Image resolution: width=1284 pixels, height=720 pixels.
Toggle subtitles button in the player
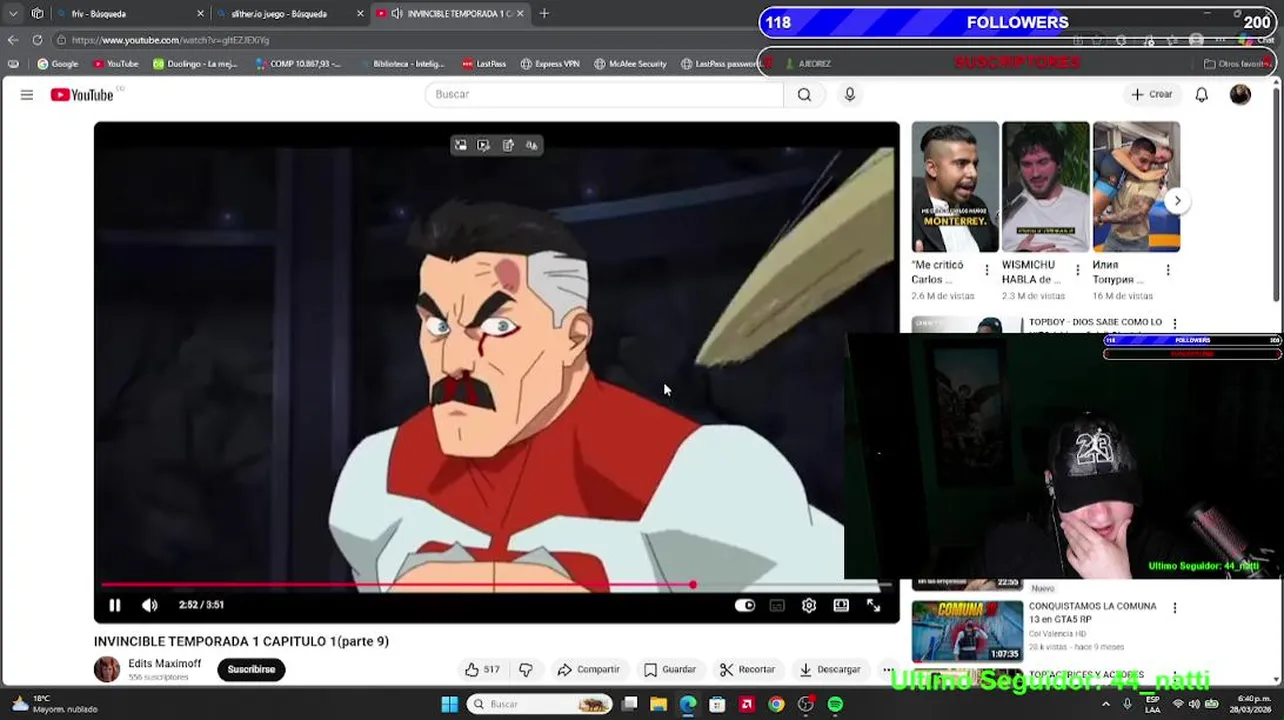pyautogui.click(x=777, y=605)
